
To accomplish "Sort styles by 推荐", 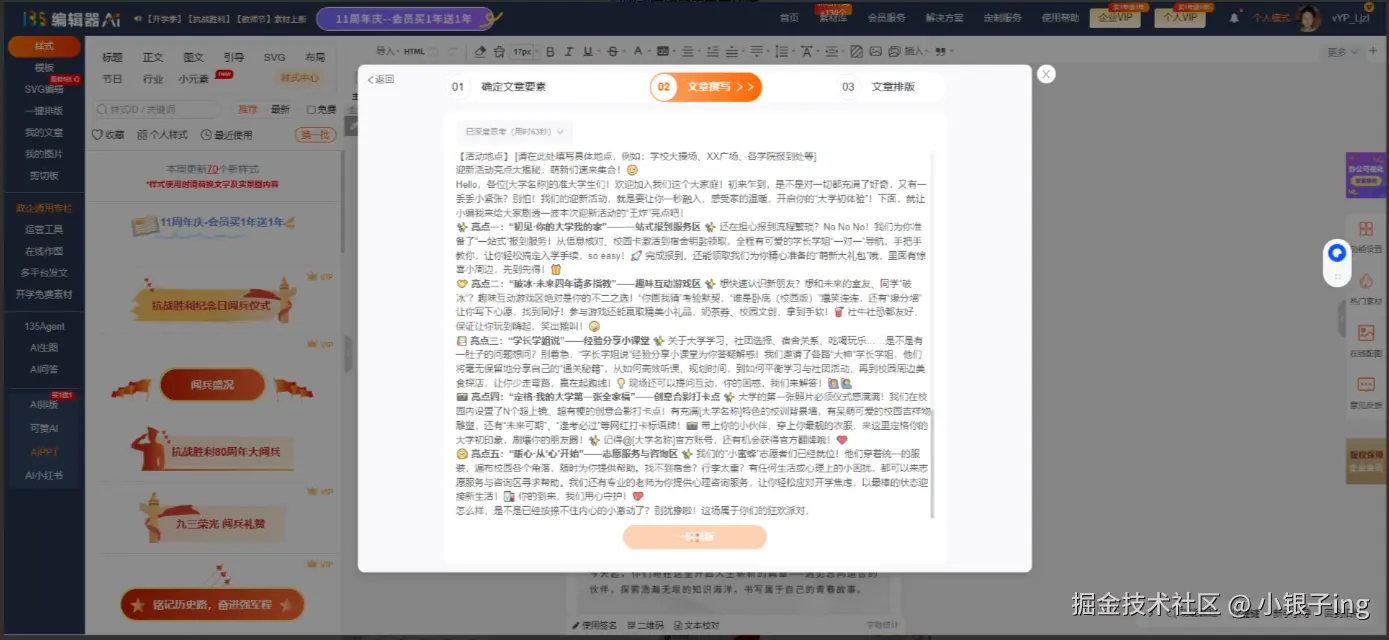I will [x=247, y=110].
